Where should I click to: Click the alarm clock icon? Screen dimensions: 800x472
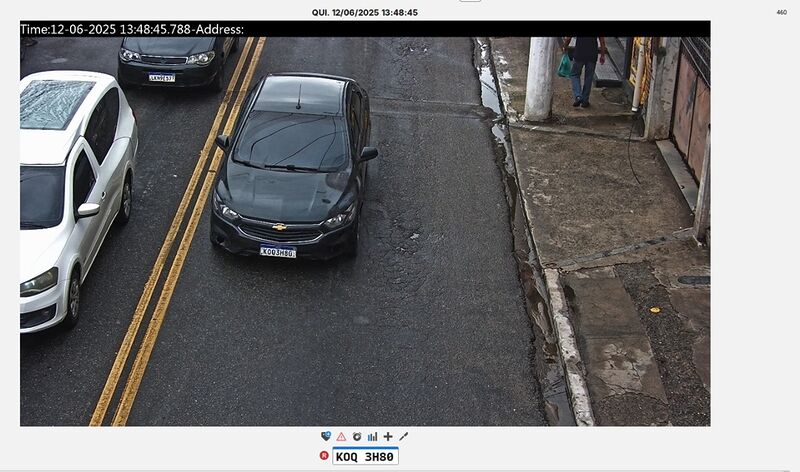coord(357,437)
